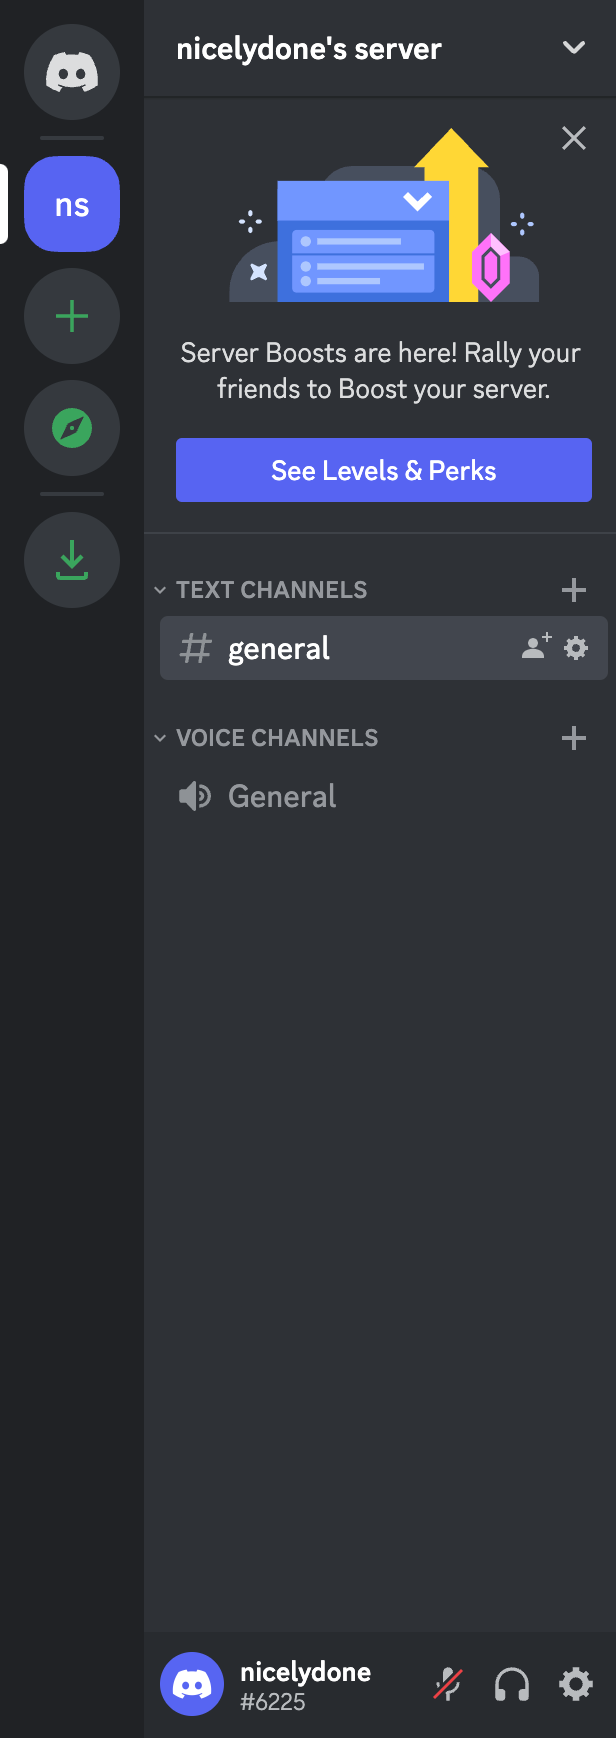Click your nicelydone avatar
Screen dimensions: 616x1738
(x=191, y=1684)
